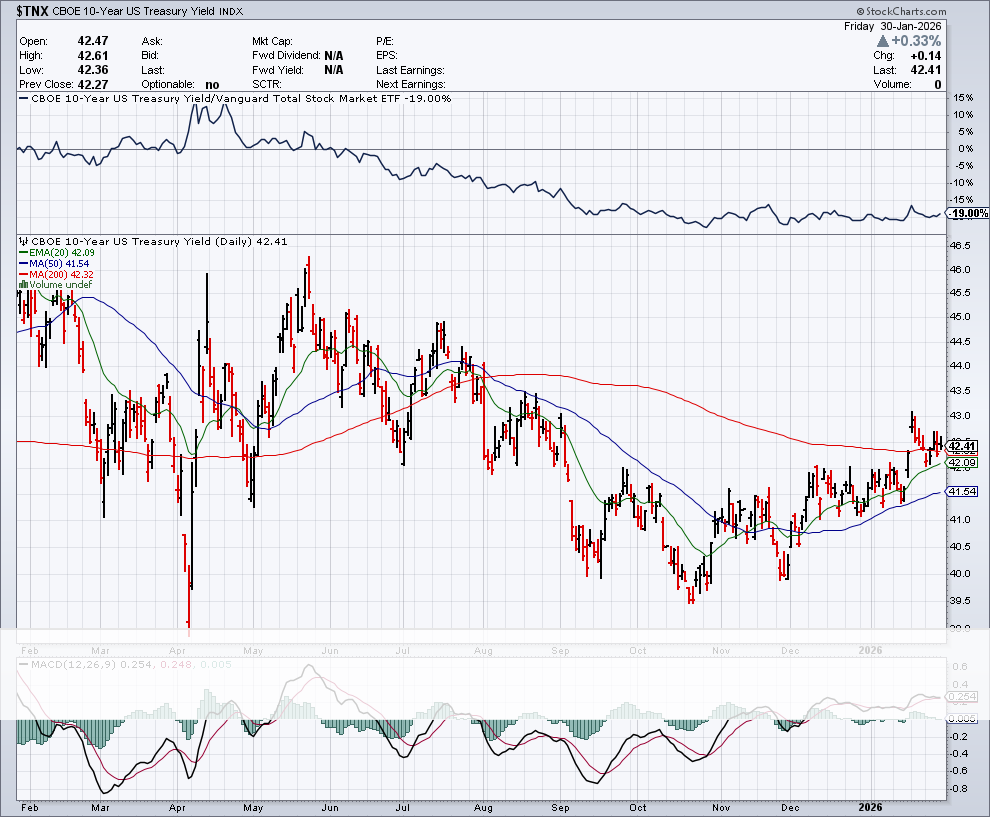Screen dimensions: 990x817
Task: Click the EMA(20) green legend line marker
Action: pyautogui.click(x=23, y=254)
